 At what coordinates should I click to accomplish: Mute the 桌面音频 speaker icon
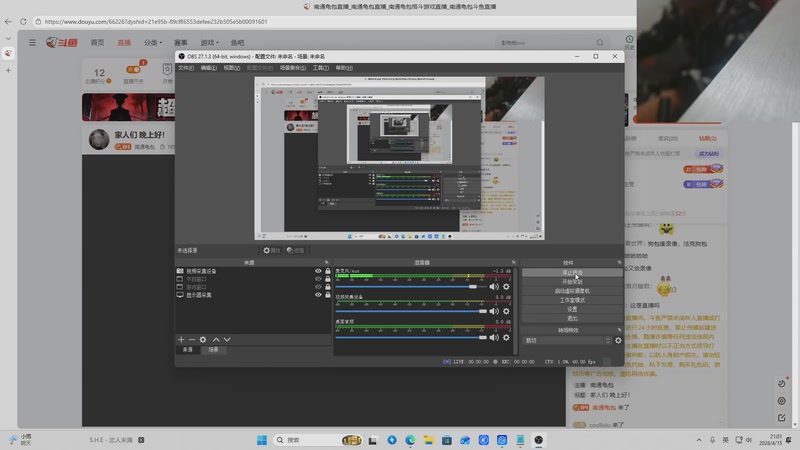(494, 337)
